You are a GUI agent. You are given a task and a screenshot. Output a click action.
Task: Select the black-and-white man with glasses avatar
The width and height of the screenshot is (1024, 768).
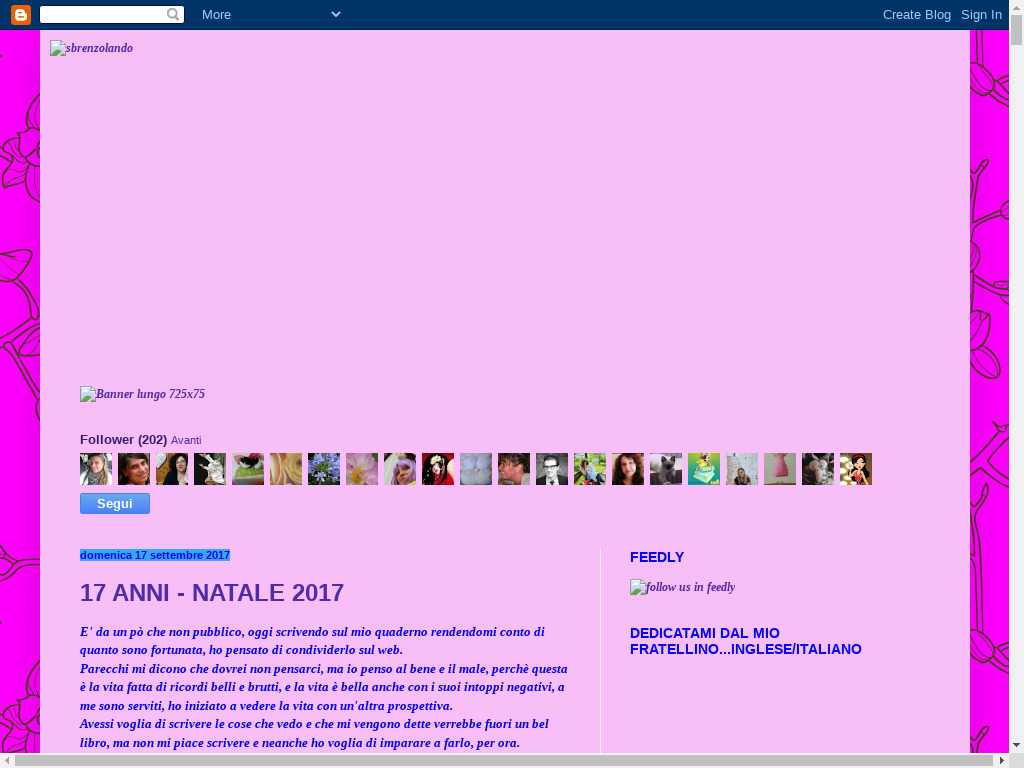coord(552,469)
